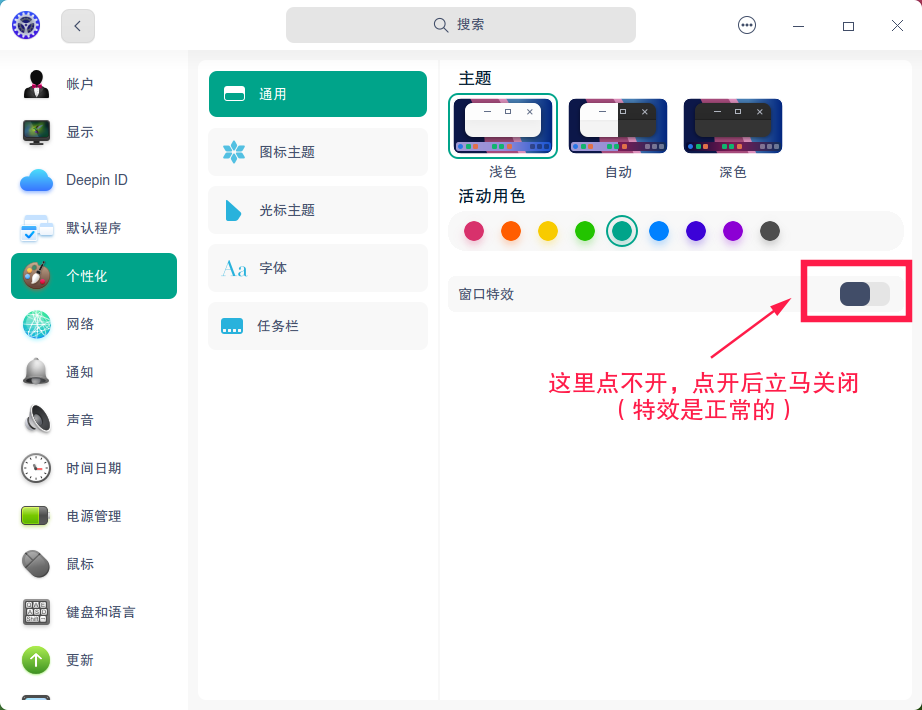The height and width of the screenshot is (710, 922).
Task: Open the 声音 (Sound) settings icon
Action: (37, 420)
